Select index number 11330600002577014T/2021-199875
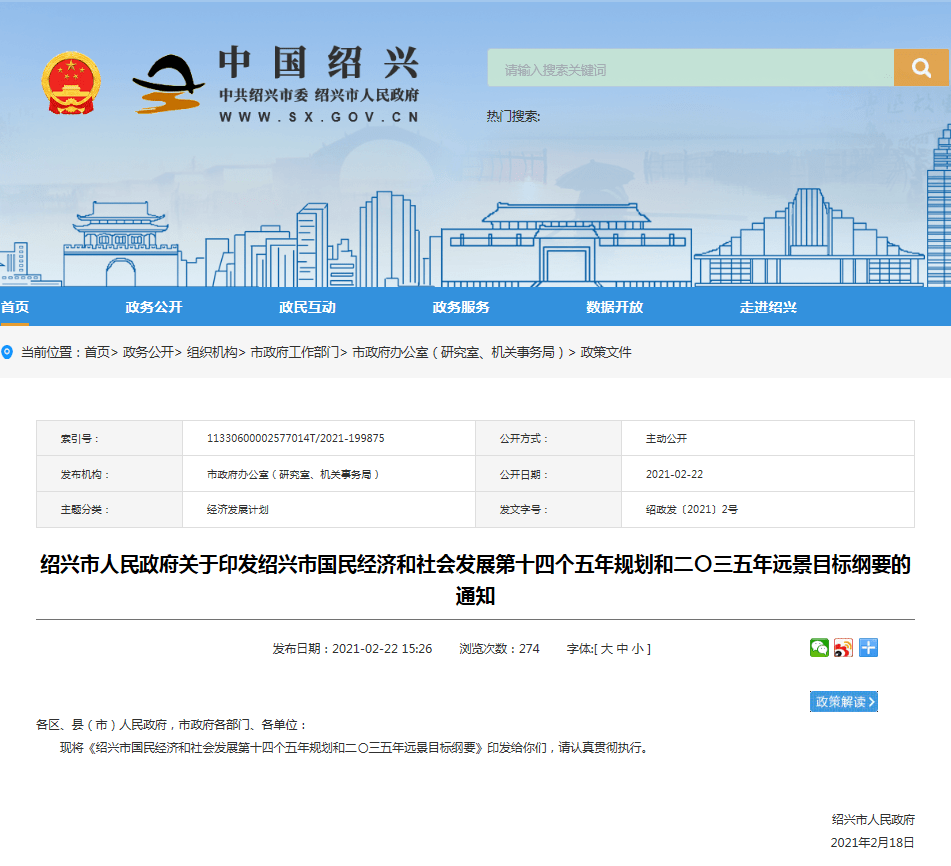 (295, 438)
